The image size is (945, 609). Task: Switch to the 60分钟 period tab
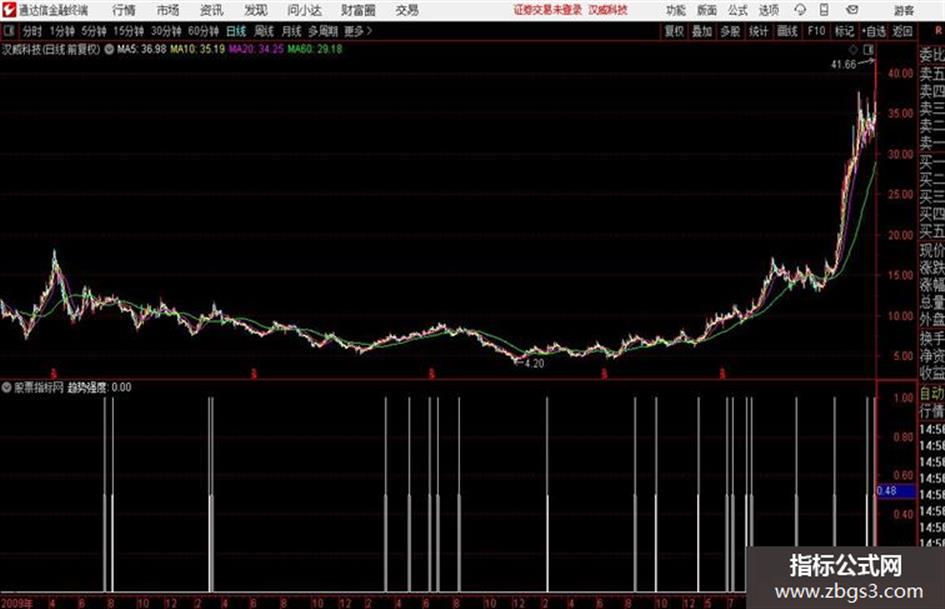(203, 31)
